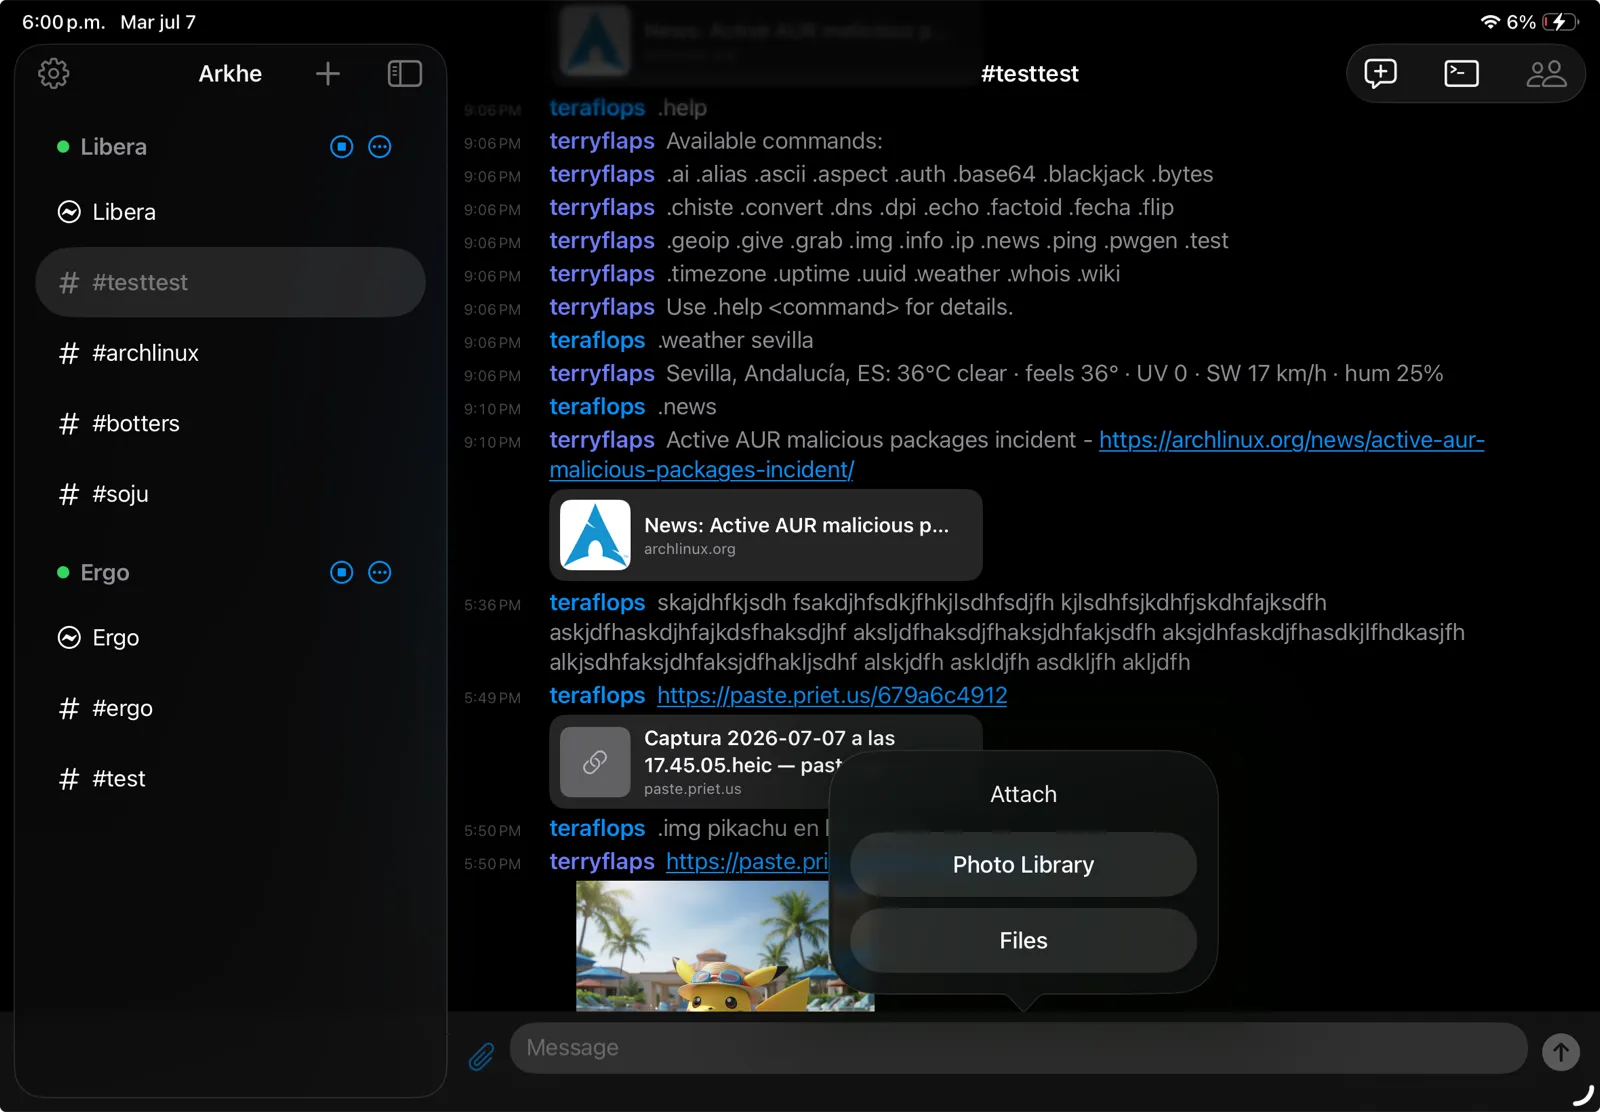The height and width of the screenshot is (1112, 1600).
Task: Select the #testtest channel
Action: click(230, 283)
